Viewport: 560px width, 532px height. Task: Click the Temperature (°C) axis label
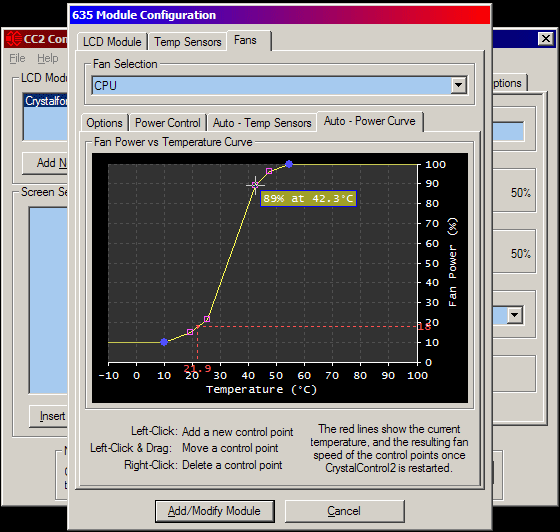(261, 389)
